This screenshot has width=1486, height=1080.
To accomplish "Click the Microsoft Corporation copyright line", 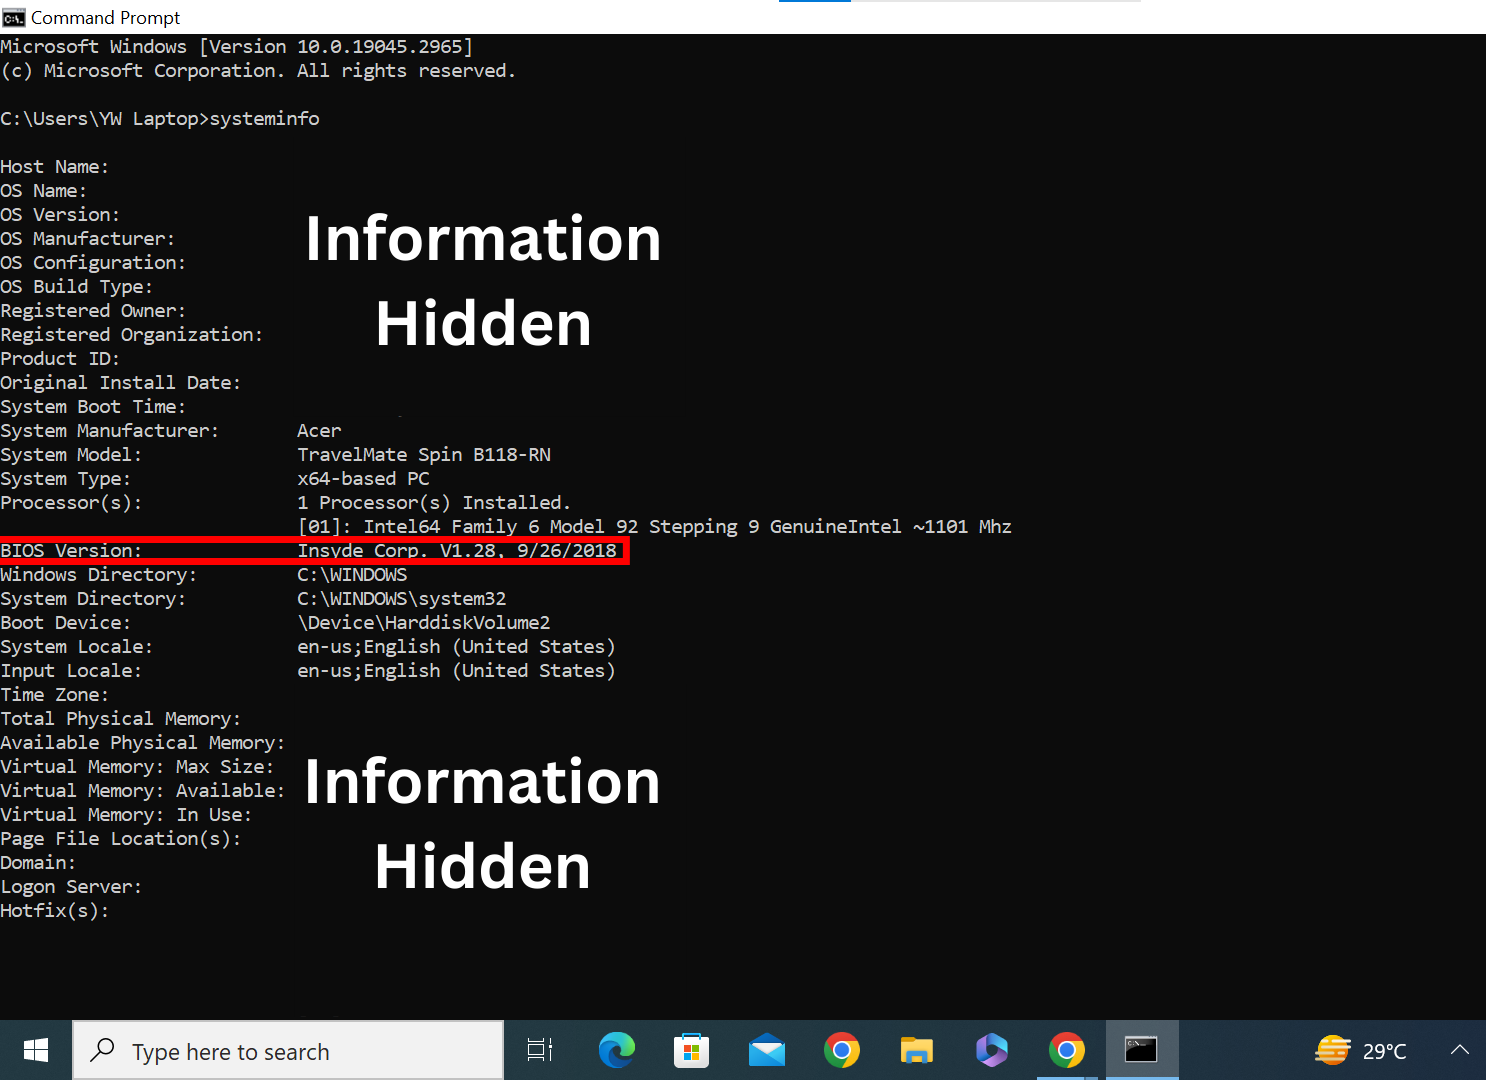I will pos(258,71).
